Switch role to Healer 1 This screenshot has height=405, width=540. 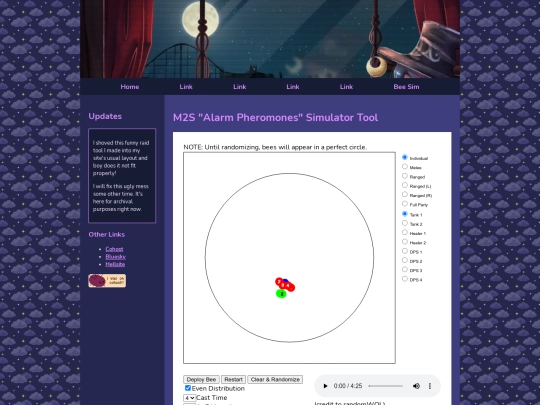[405, 232]
